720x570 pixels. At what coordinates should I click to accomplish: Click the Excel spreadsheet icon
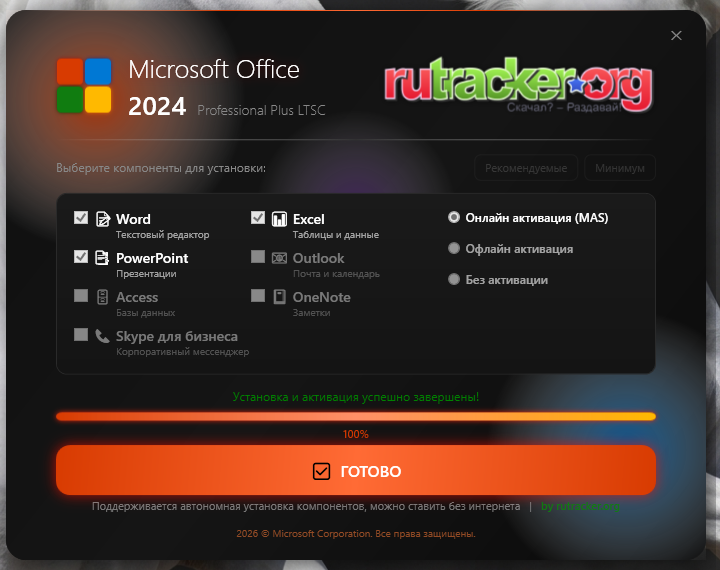pos(279,219)
